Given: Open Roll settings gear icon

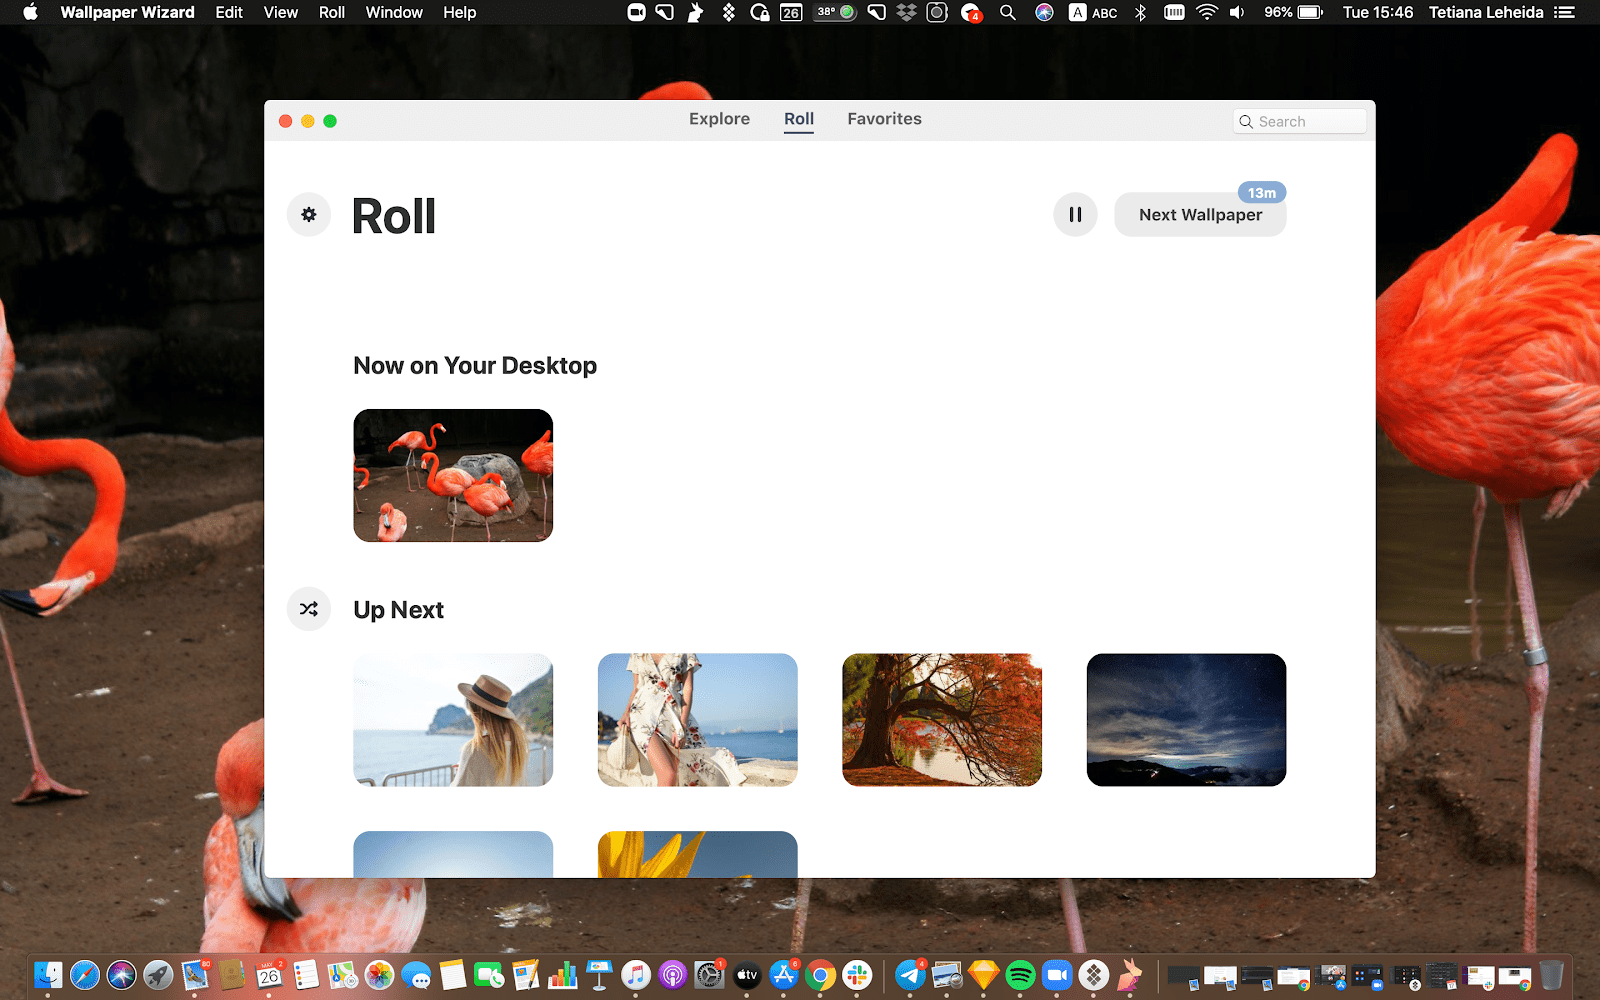Looking at the screenshot, I should coord(309,215).
